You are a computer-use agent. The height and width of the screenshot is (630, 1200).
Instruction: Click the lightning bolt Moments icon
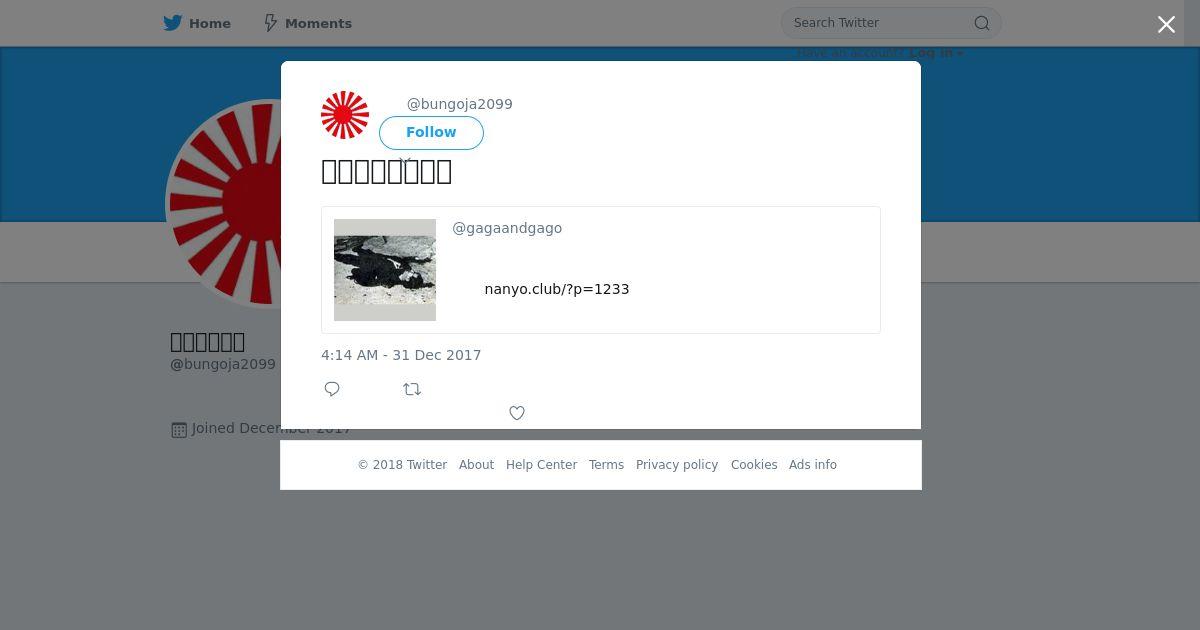[x=270, y=23]
